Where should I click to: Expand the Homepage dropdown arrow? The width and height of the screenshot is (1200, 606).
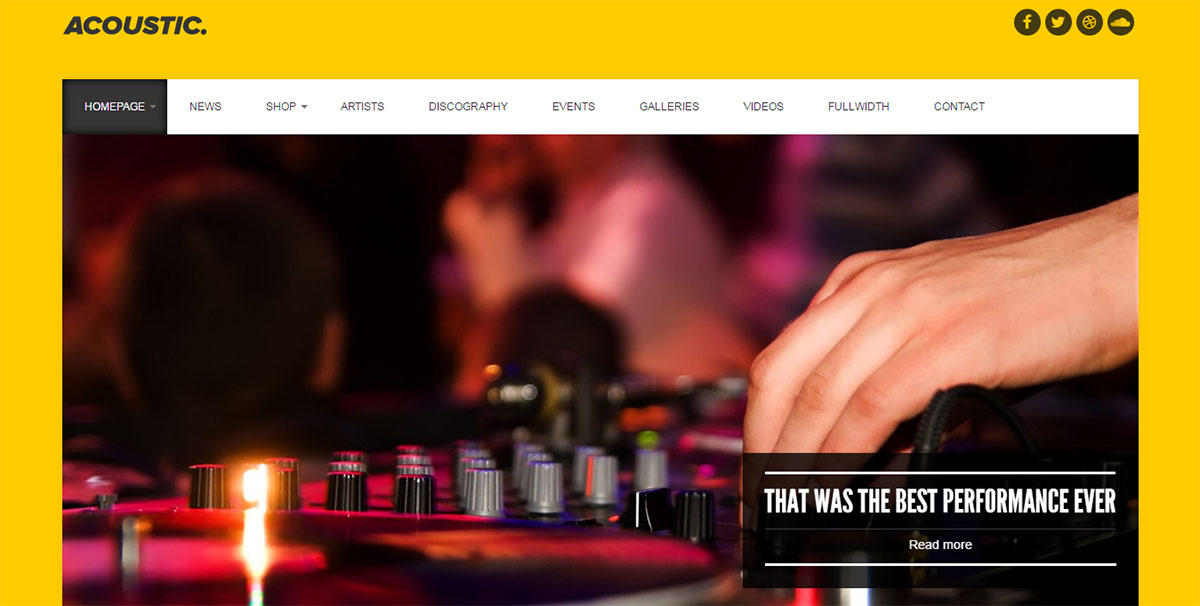[153, 107]
